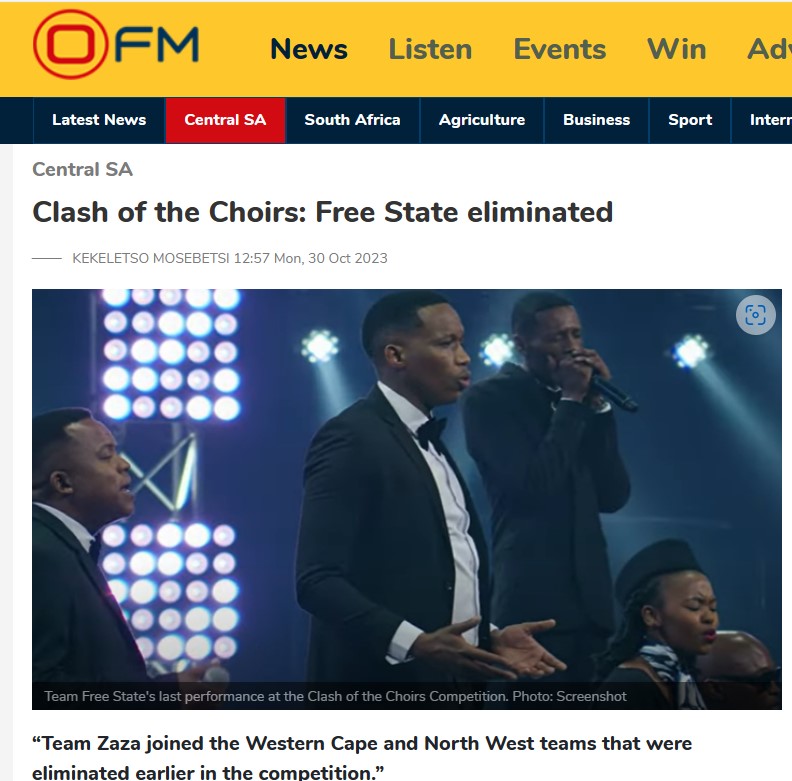Image resolution: width=792 pixels, height=781 pixels.
Task: Click the photo caption text
Action: coord(335,696)
